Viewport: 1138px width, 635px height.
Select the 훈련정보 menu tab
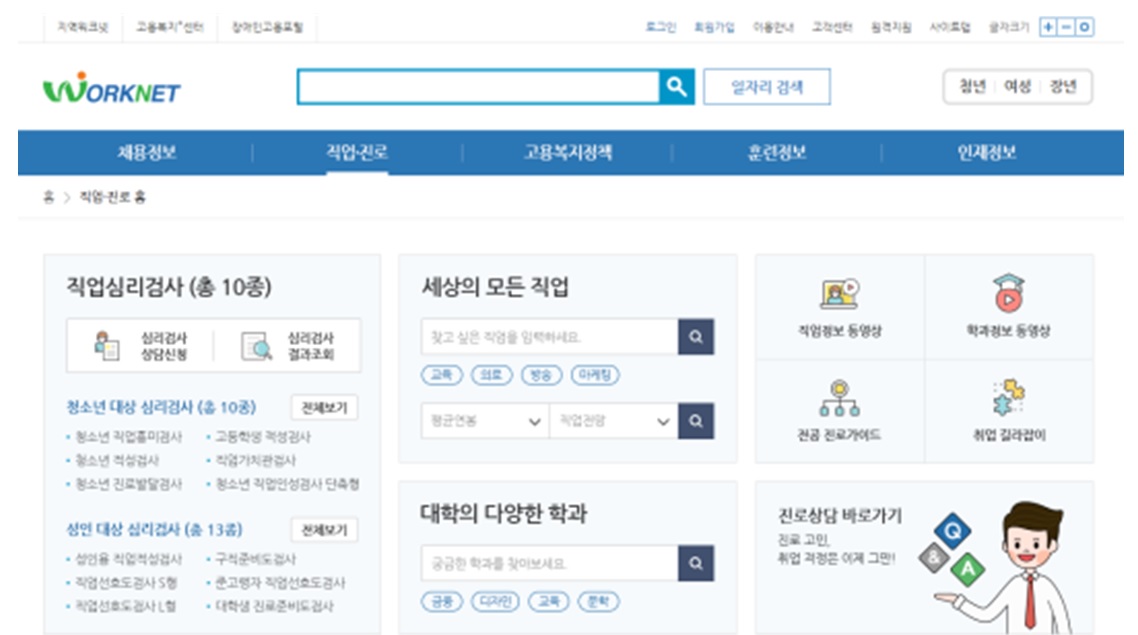point(777,153)
